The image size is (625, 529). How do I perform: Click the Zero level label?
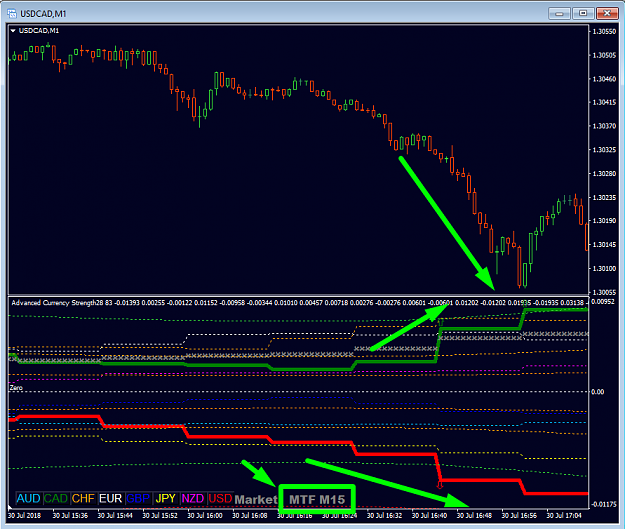point(16,387)
